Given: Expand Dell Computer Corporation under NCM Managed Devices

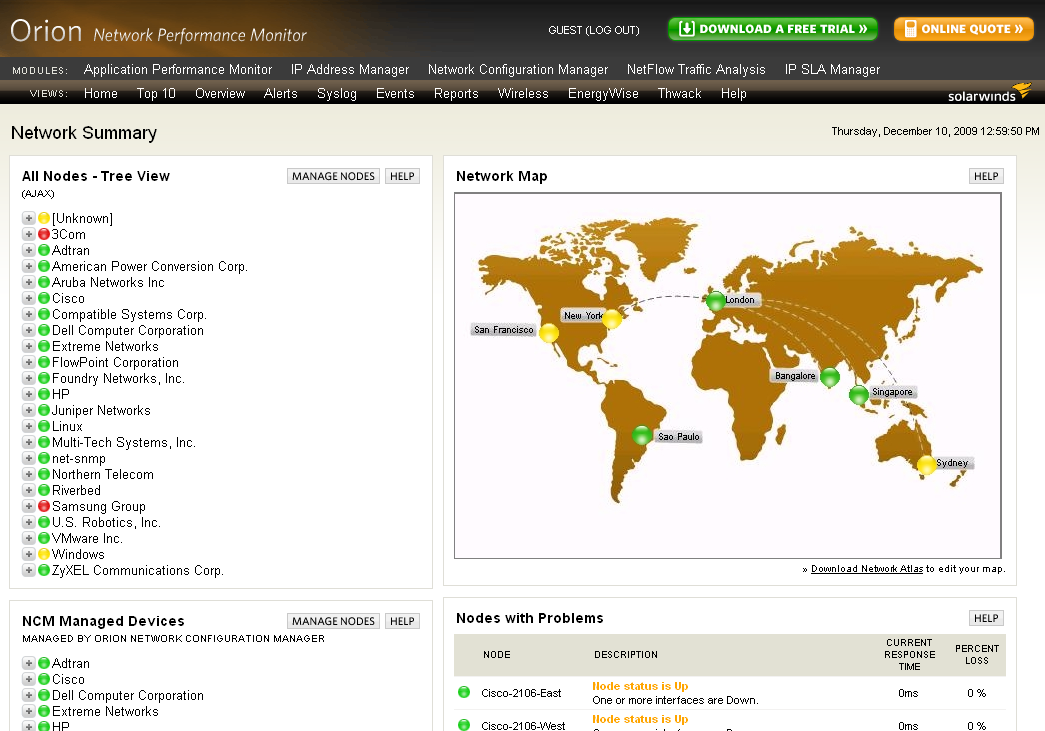Looking at the screenshot, I should [x=29, y=695].
